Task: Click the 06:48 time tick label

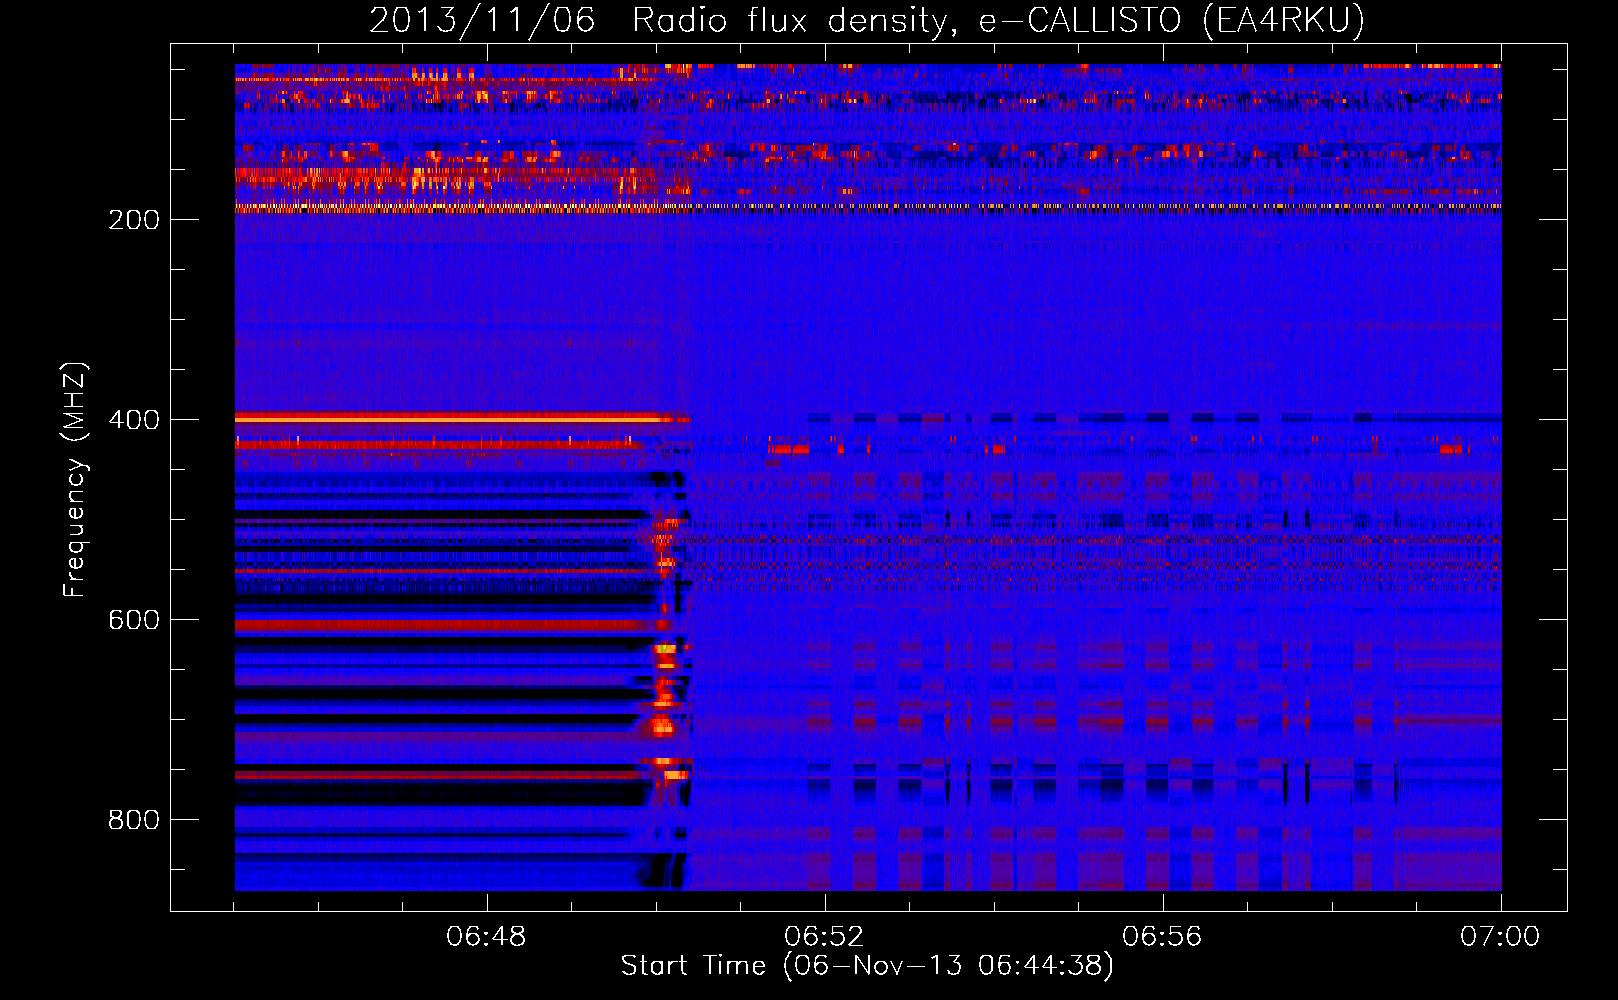Action: click(486, 937)
